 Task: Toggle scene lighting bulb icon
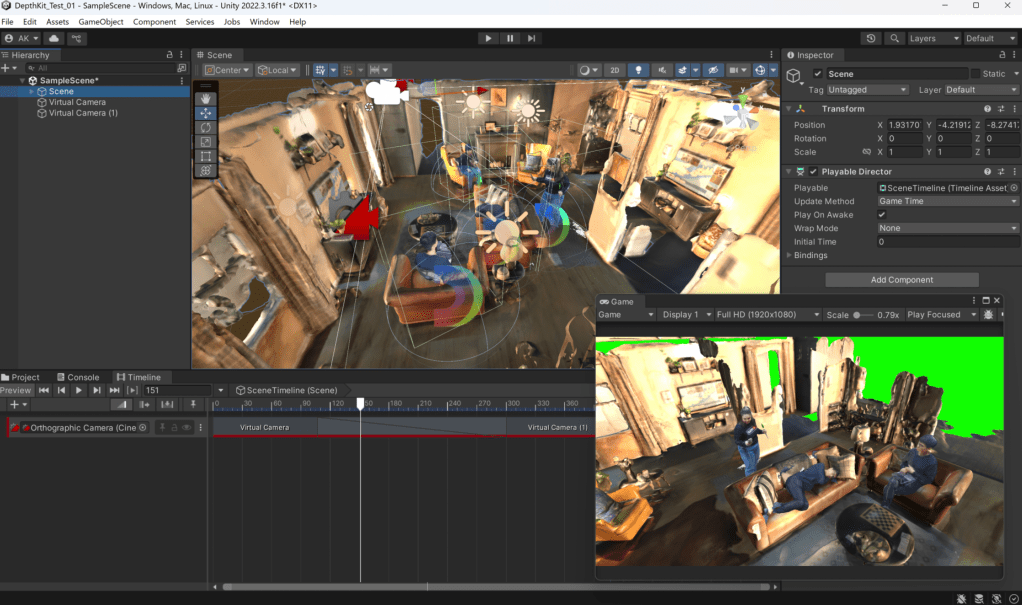(x=637, y=70)
